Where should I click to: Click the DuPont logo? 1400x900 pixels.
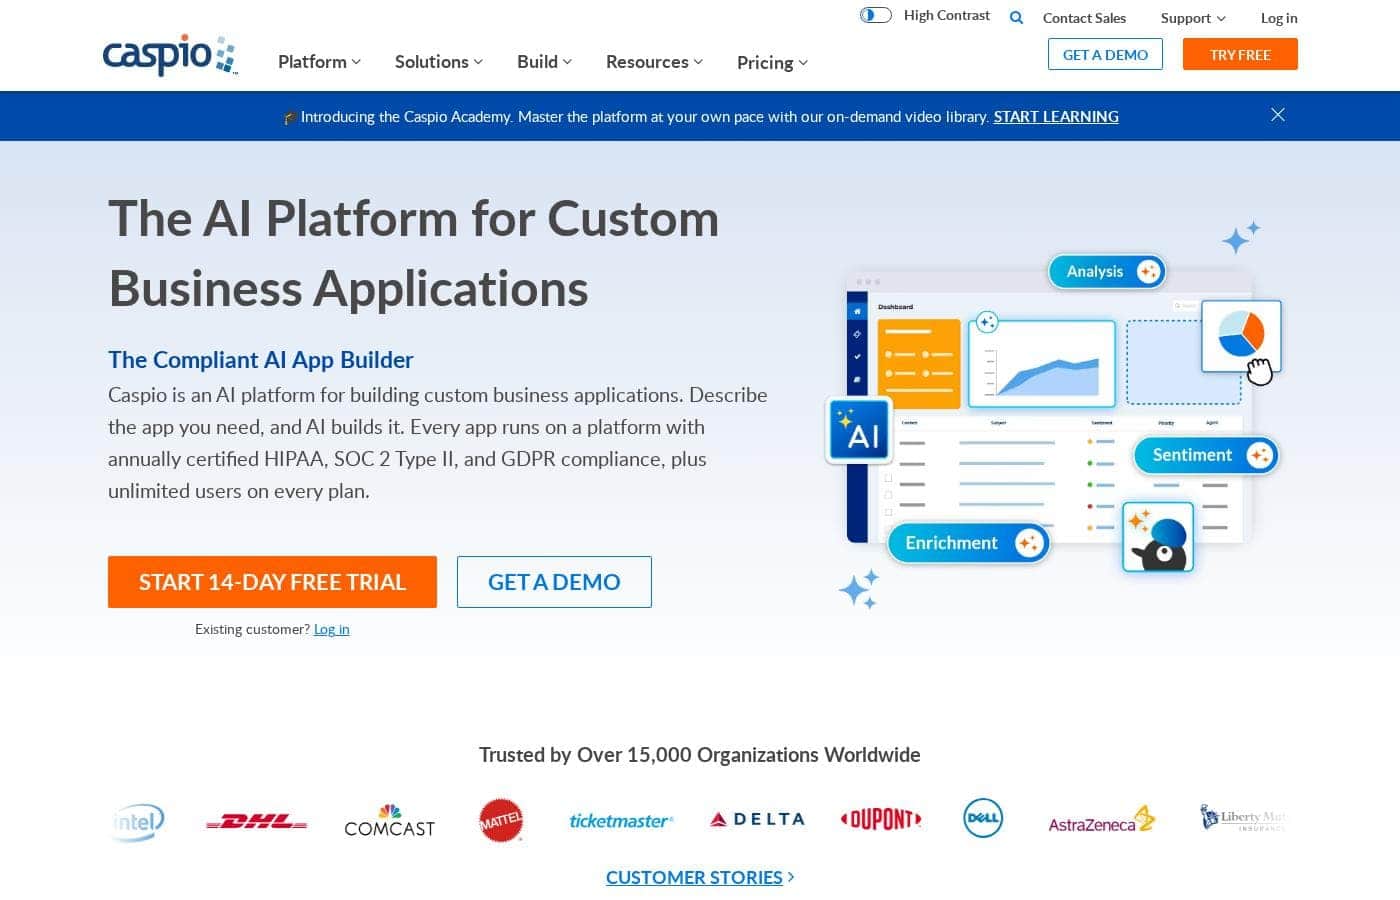881,819
